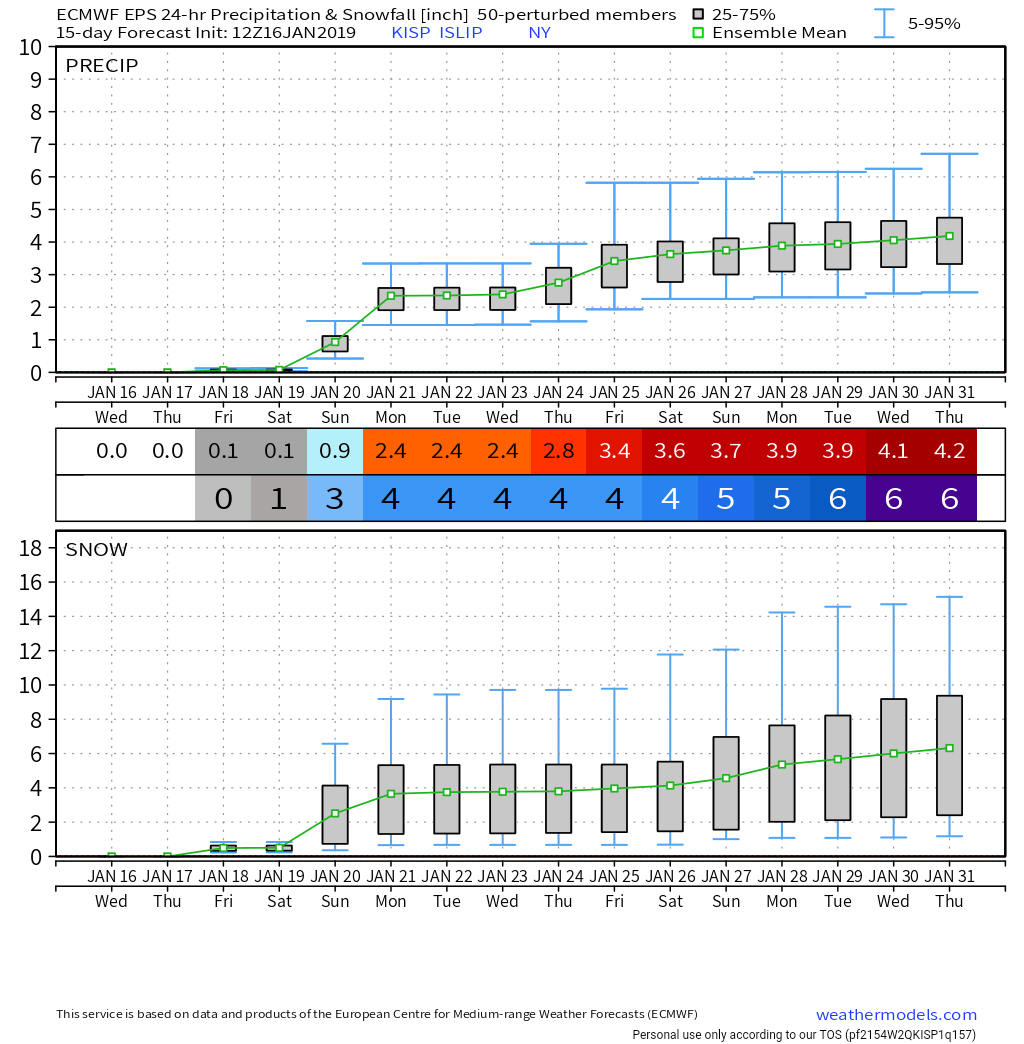Viewport: 1024px width, 1044px height.
Task: Click the blue 5-95% whisker legend icon
Action: click(884, 23)
